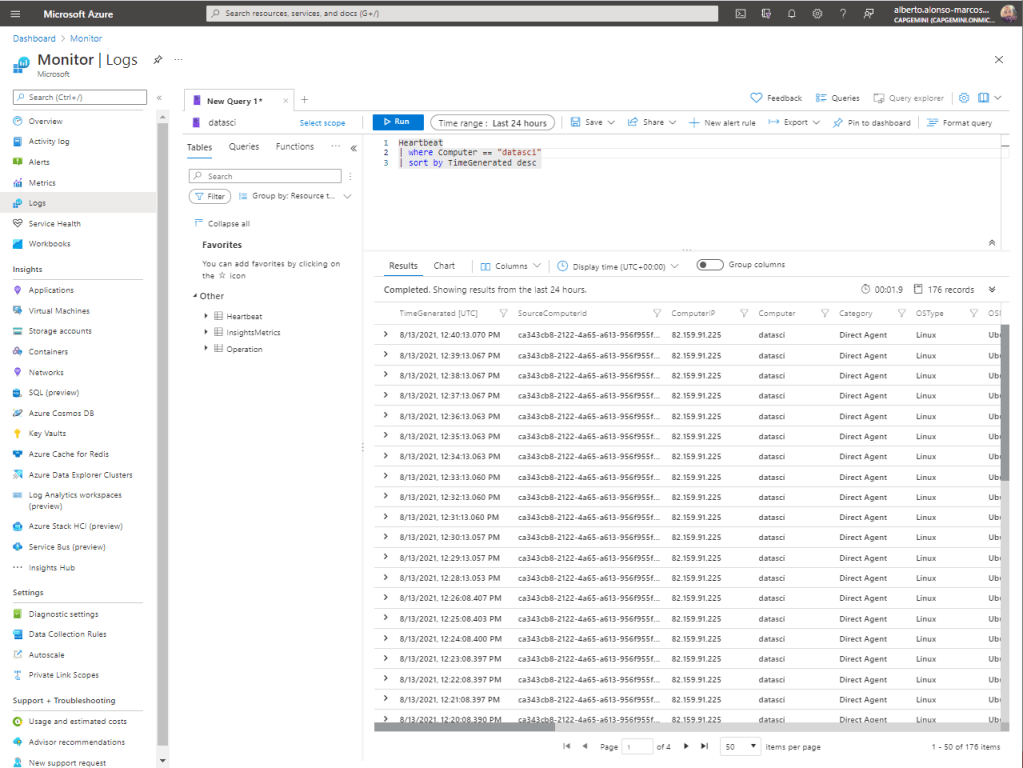The width and height of the screenshot is (1023, 768).
Task: Open the Azure hamburger menu
Action: click(15, 14)
